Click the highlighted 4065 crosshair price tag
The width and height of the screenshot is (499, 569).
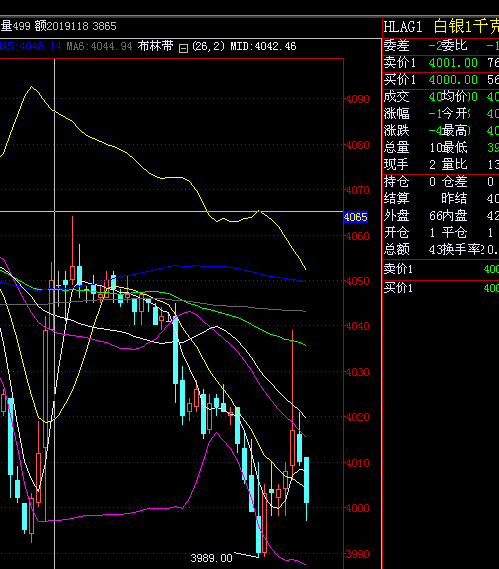[x=356, y=217]
